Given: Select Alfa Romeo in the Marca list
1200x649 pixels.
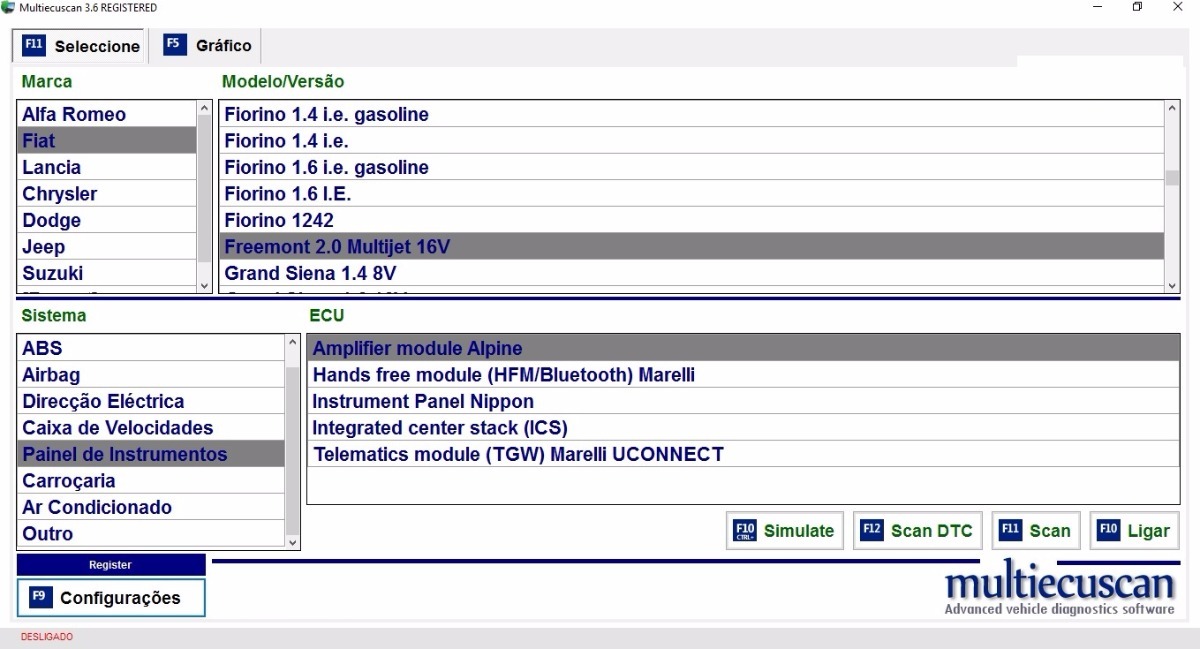Looking at the screenshot, I should coord(106,114).
